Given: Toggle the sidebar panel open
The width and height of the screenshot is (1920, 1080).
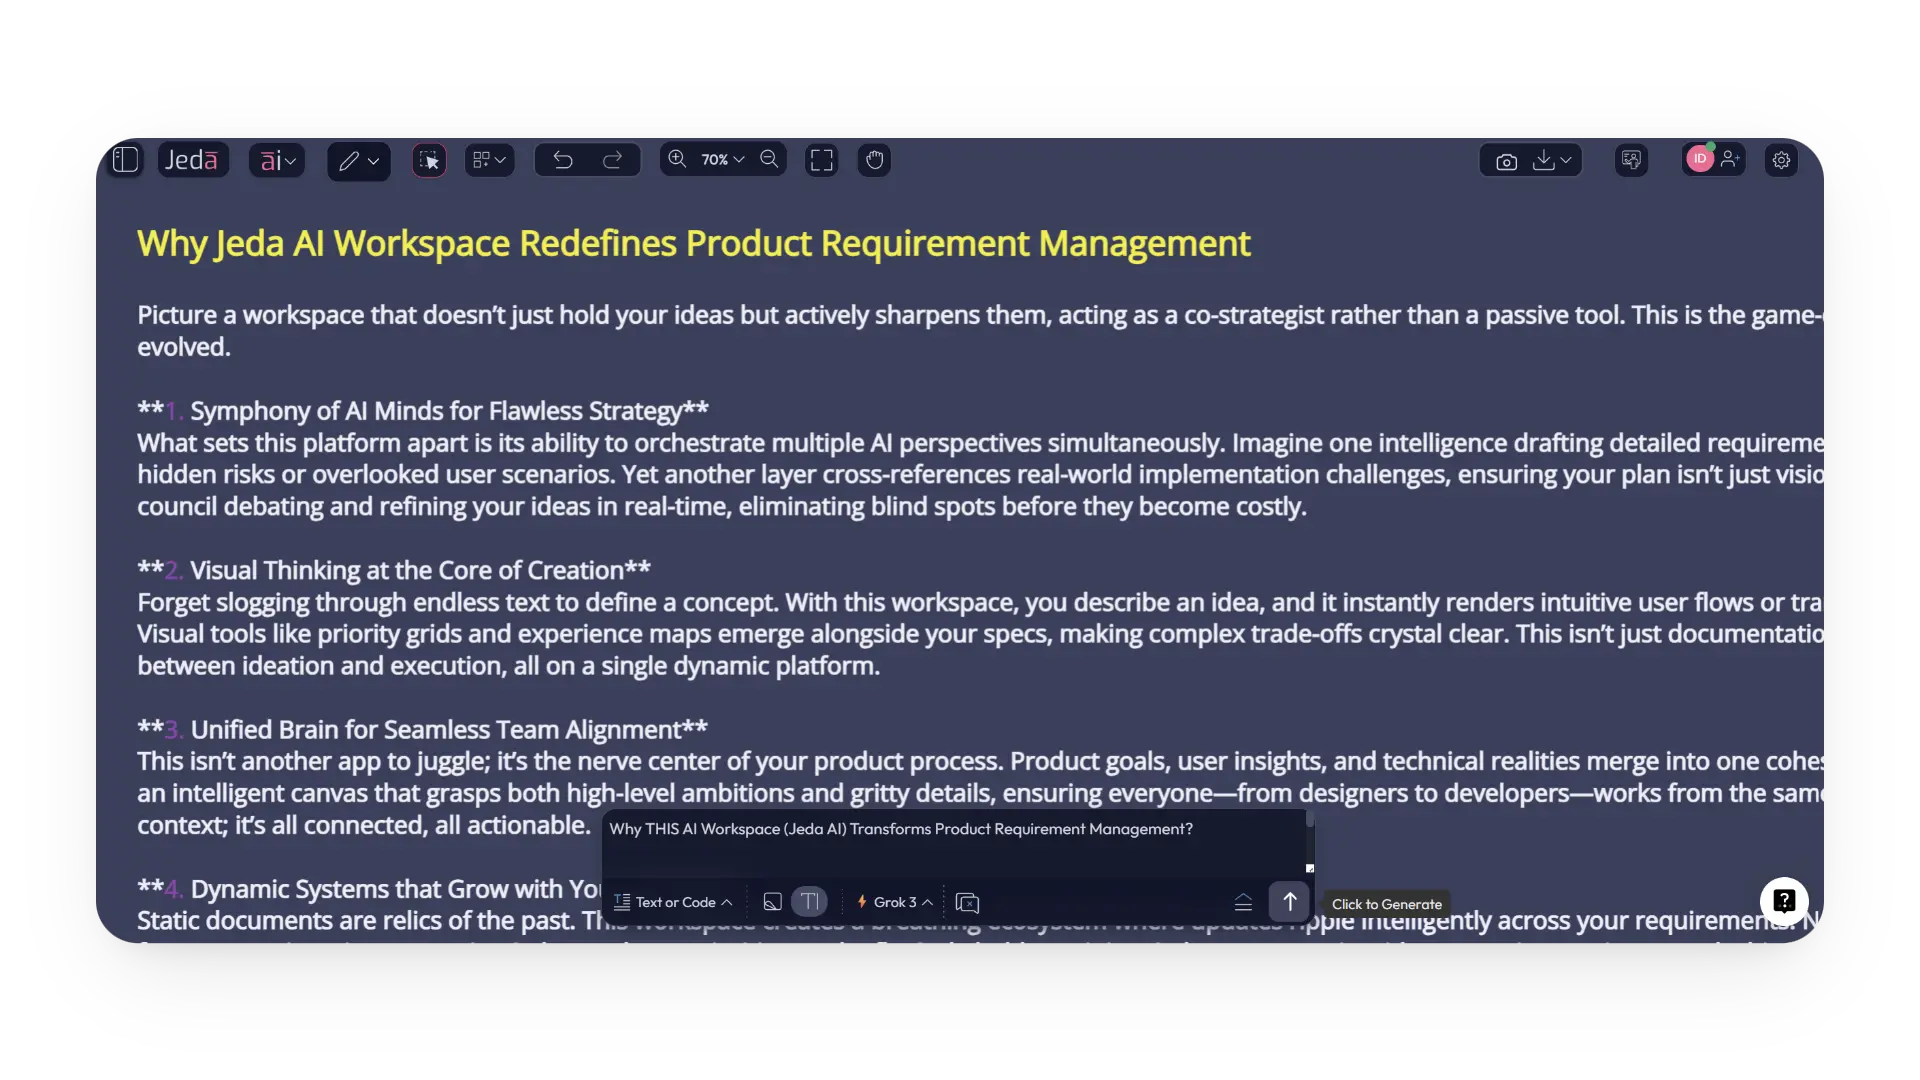Looking at the screenshot, I should click(125, 159).
